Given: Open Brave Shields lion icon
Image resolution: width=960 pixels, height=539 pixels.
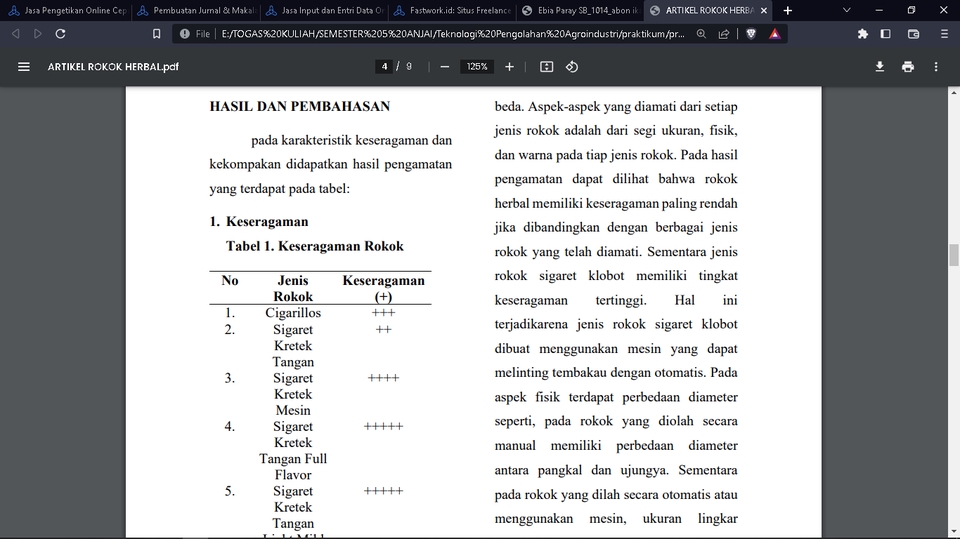Looking at the screenshot, I should pos(751,34).
